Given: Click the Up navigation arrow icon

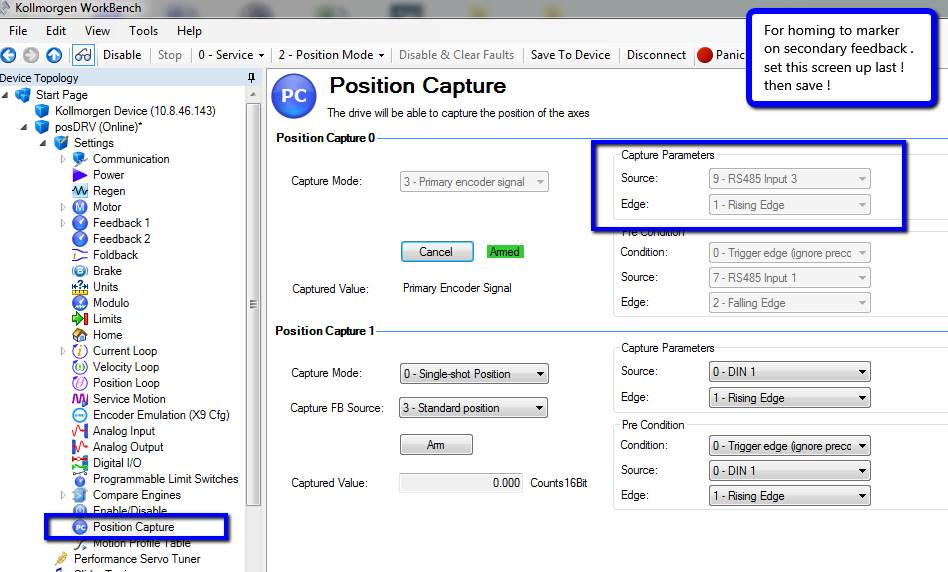Looking at the screenshot, I should click(x=54, y=55).
